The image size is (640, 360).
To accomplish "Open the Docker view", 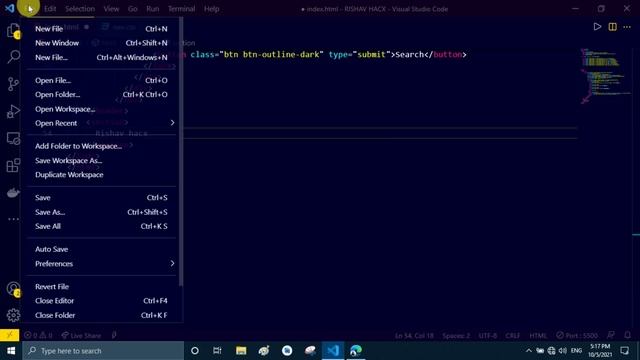I will tap(13, 192).
